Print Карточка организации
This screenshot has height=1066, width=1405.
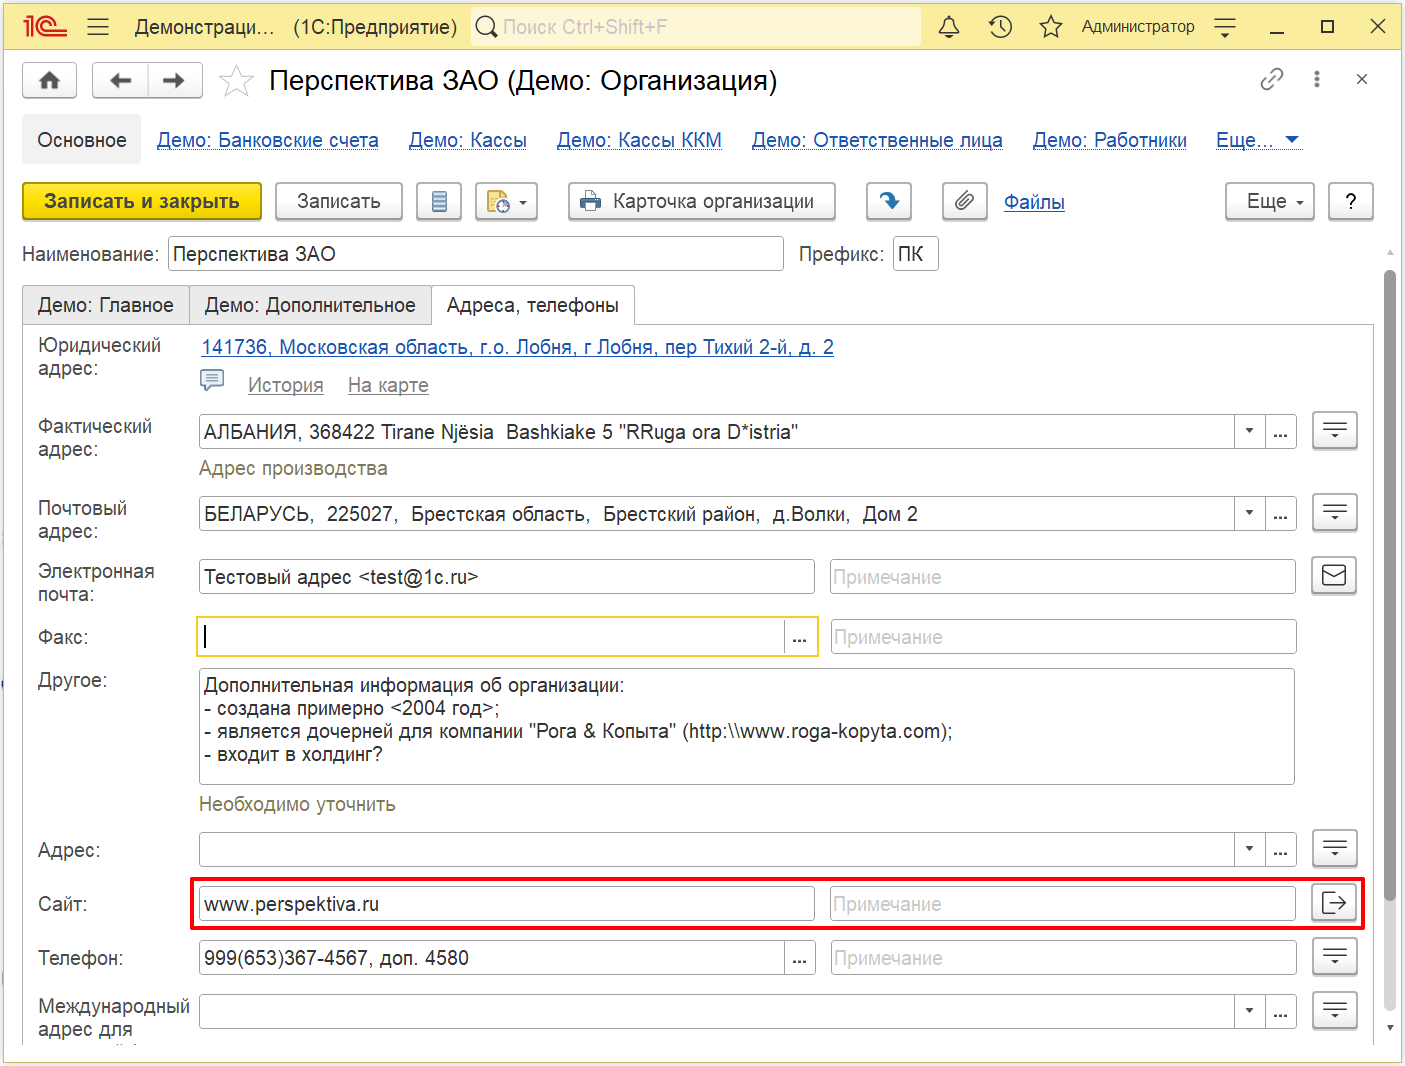tap(702, 201)
